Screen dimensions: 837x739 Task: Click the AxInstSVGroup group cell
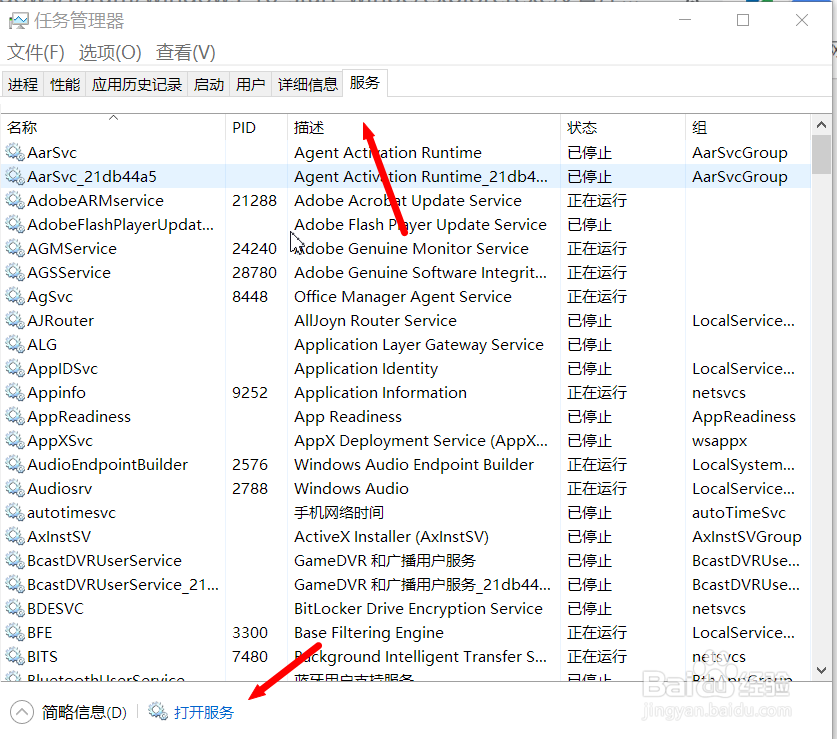pos(747,537)
